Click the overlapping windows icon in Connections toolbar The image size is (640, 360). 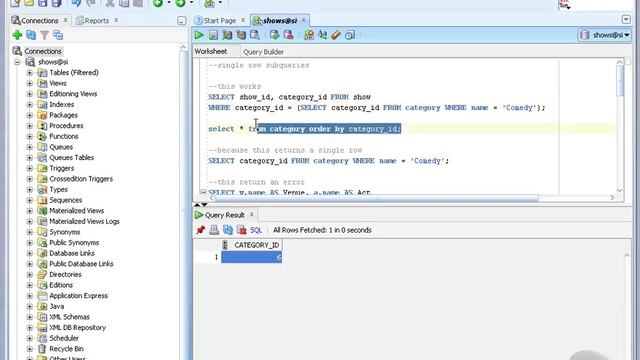click(x=58, y=35)
